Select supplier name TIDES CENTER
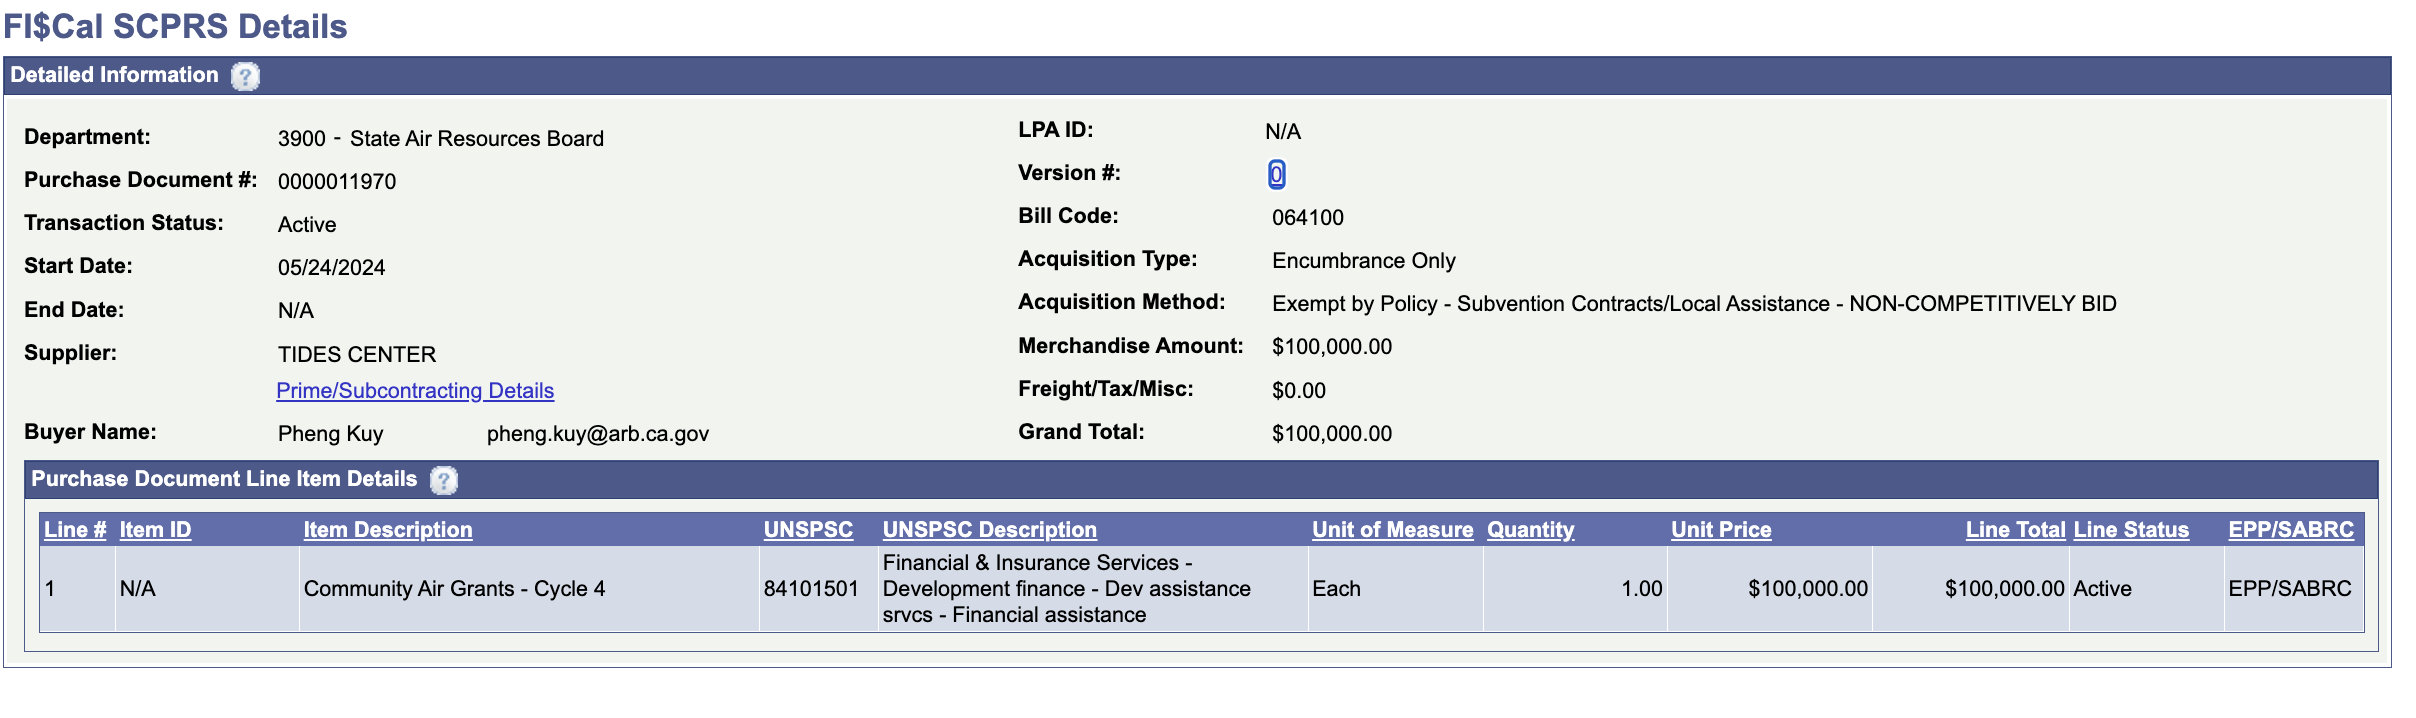 (357, 355)
